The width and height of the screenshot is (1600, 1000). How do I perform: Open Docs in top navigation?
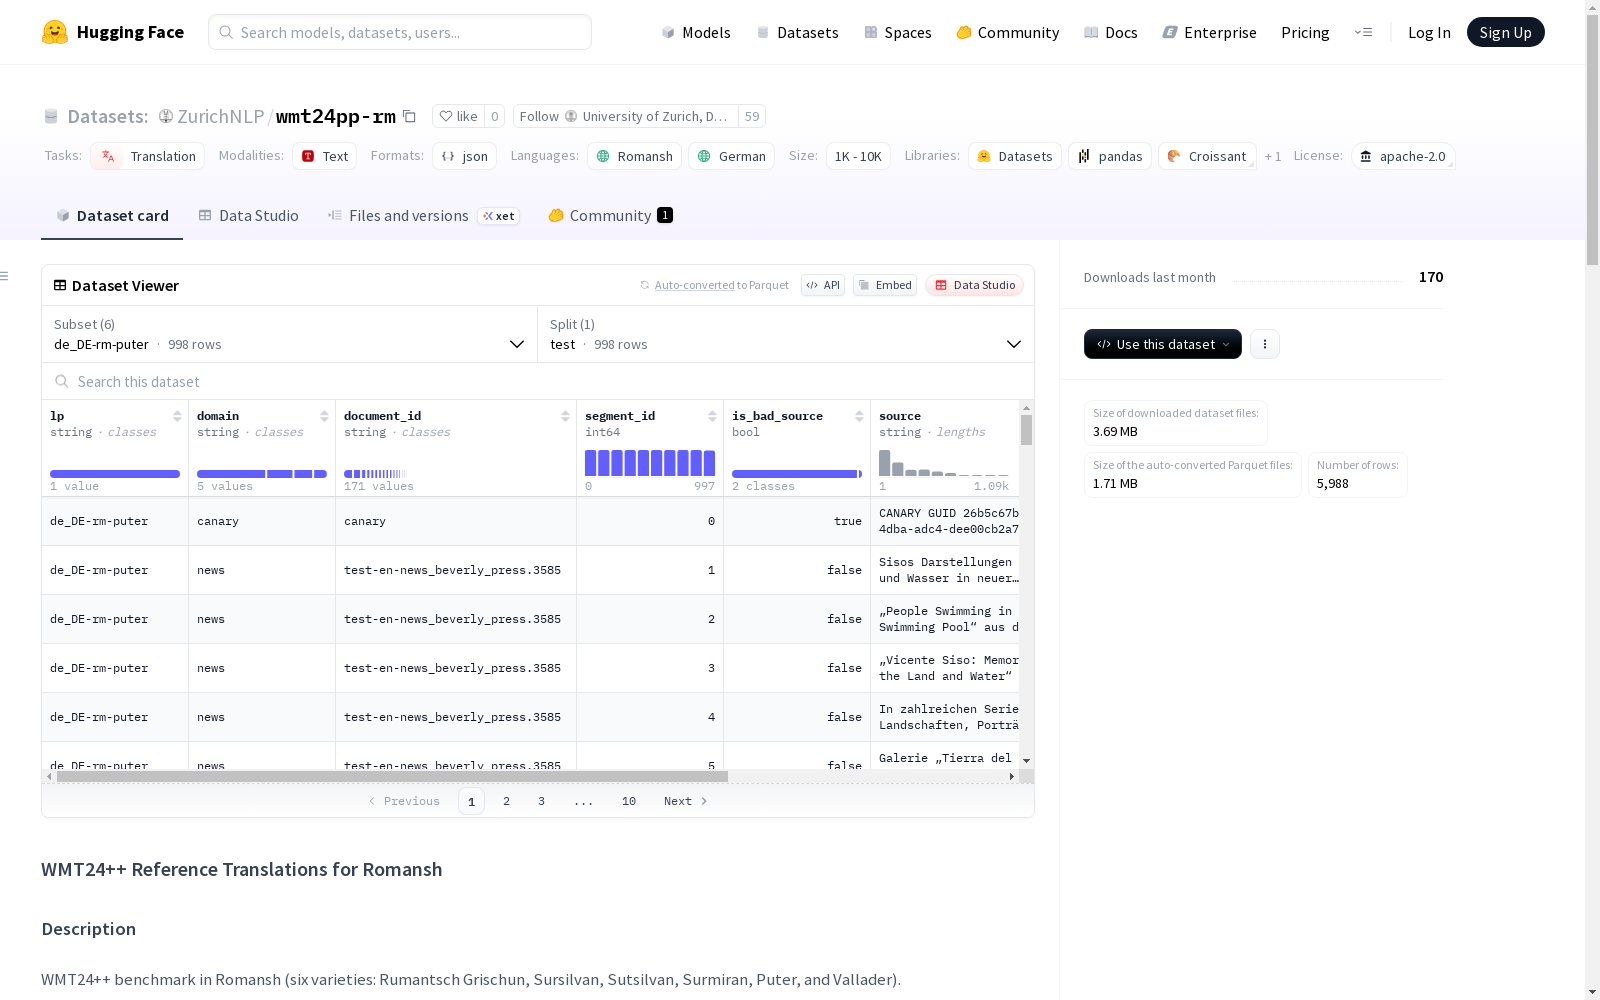point(1110,32)
